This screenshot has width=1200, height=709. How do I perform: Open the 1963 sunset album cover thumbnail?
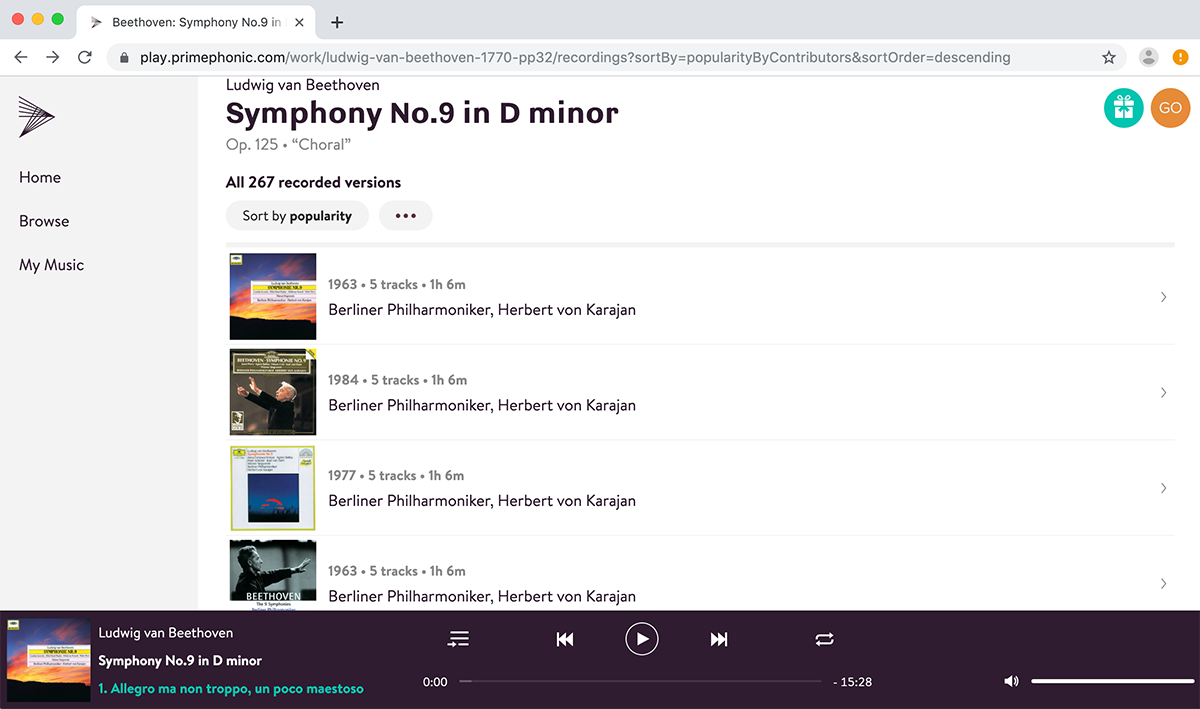(273, 297)
